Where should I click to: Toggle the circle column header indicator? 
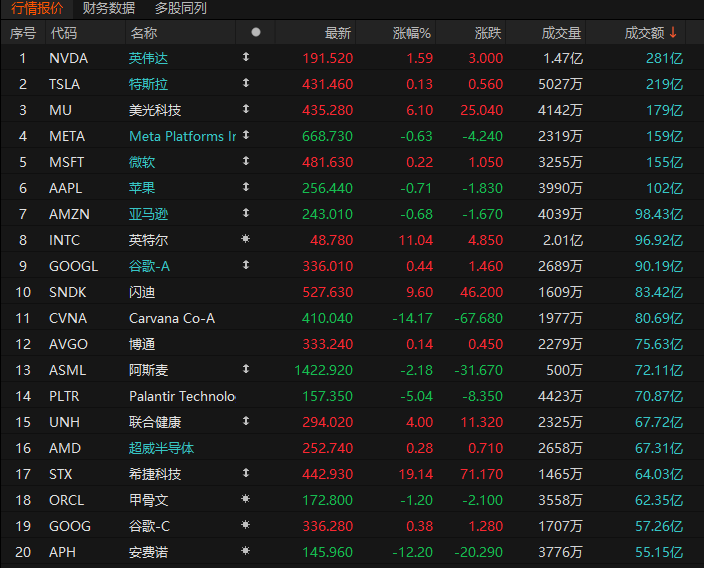pyautogui.click(x=256, y=32)
